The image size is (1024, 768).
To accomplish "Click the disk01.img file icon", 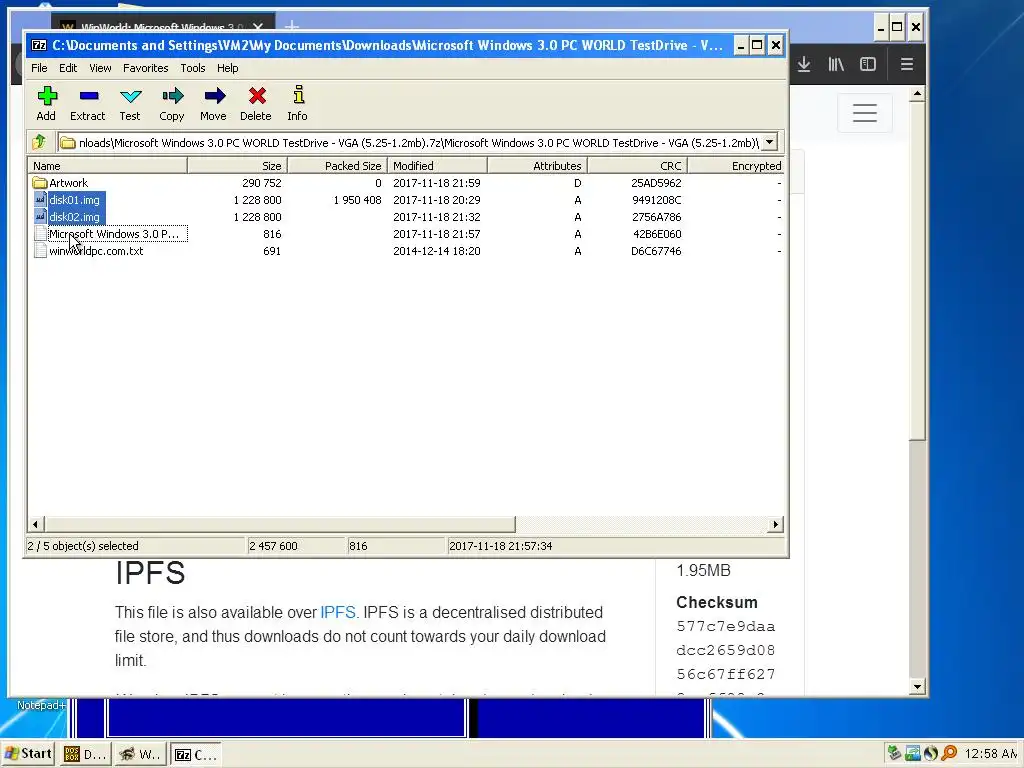I will point(40,200).
